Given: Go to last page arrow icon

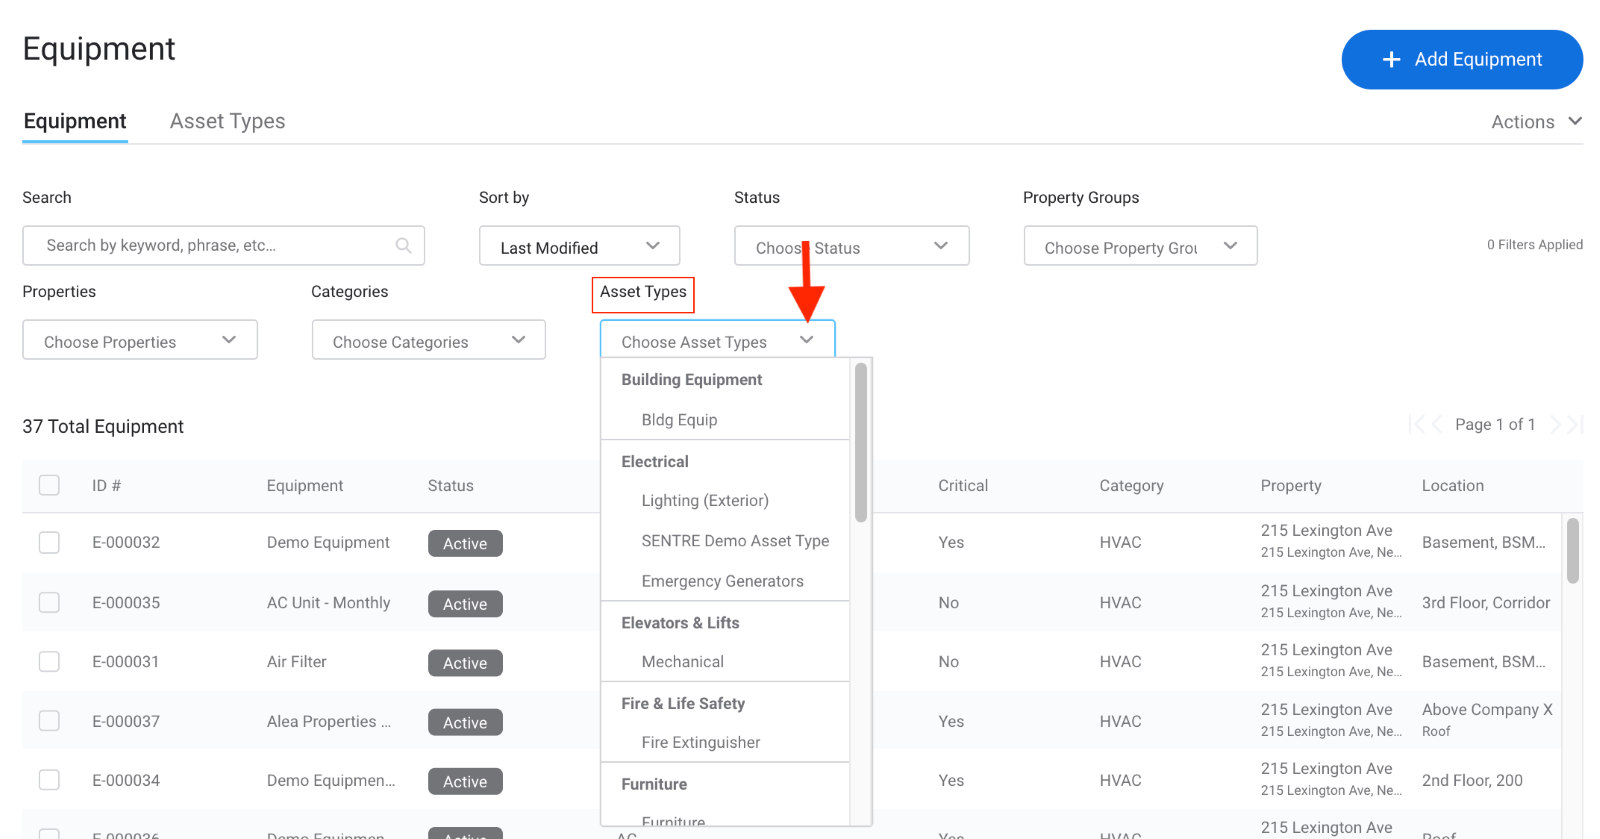Looking at the screenshot, I should (x=1575, y=425).
